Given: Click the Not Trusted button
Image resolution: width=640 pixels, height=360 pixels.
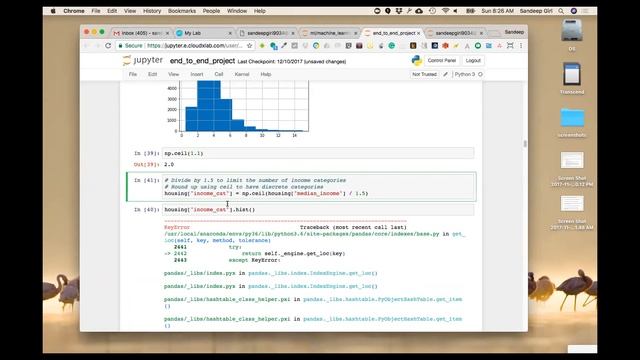Looking at the screenshot, I should click(x=424, y=74).
